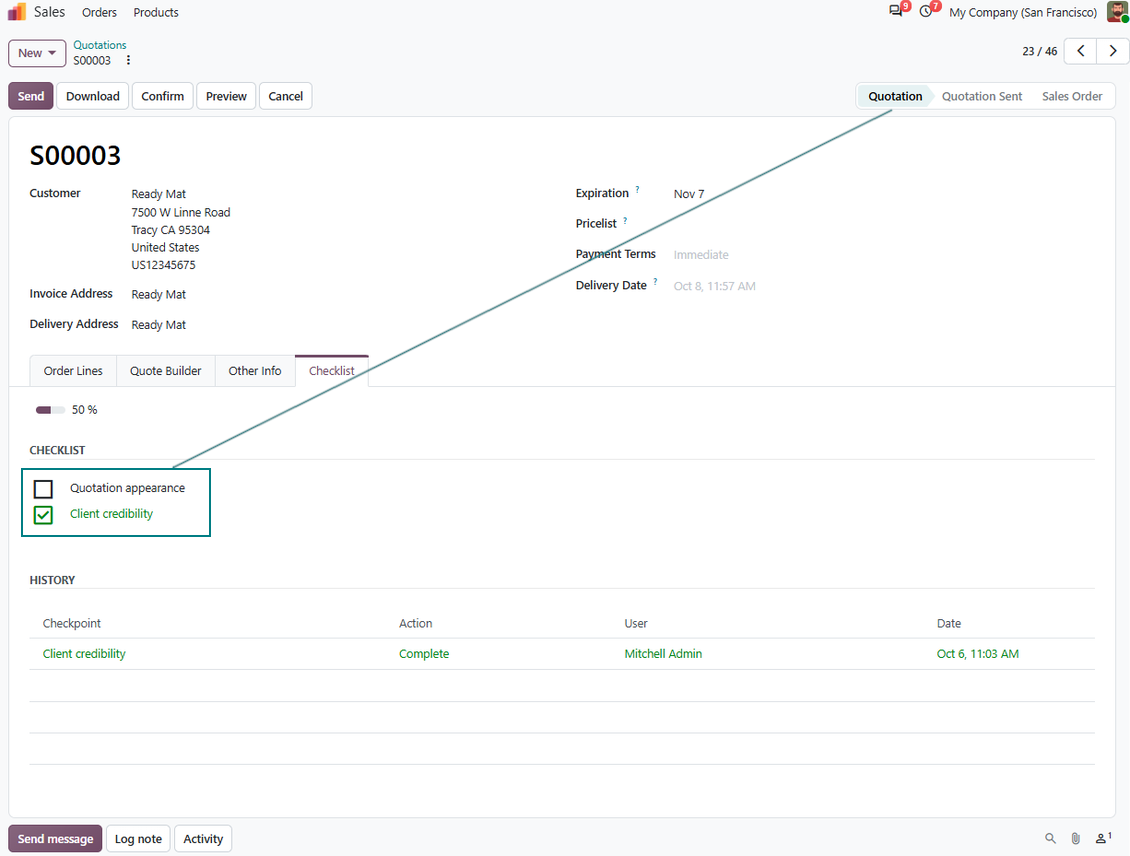Search messages in the chatter
Screen dimensions: 1130x856
click(1050, 838)
